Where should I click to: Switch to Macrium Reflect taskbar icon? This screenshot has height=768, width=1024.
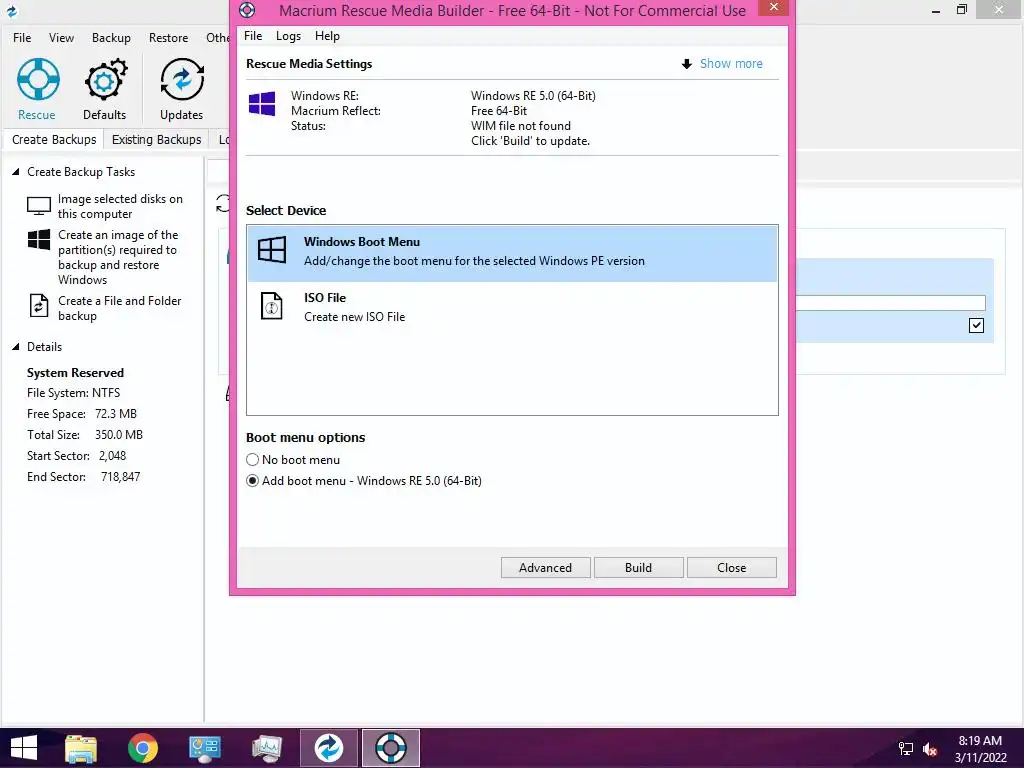click(x=328, y=748)
